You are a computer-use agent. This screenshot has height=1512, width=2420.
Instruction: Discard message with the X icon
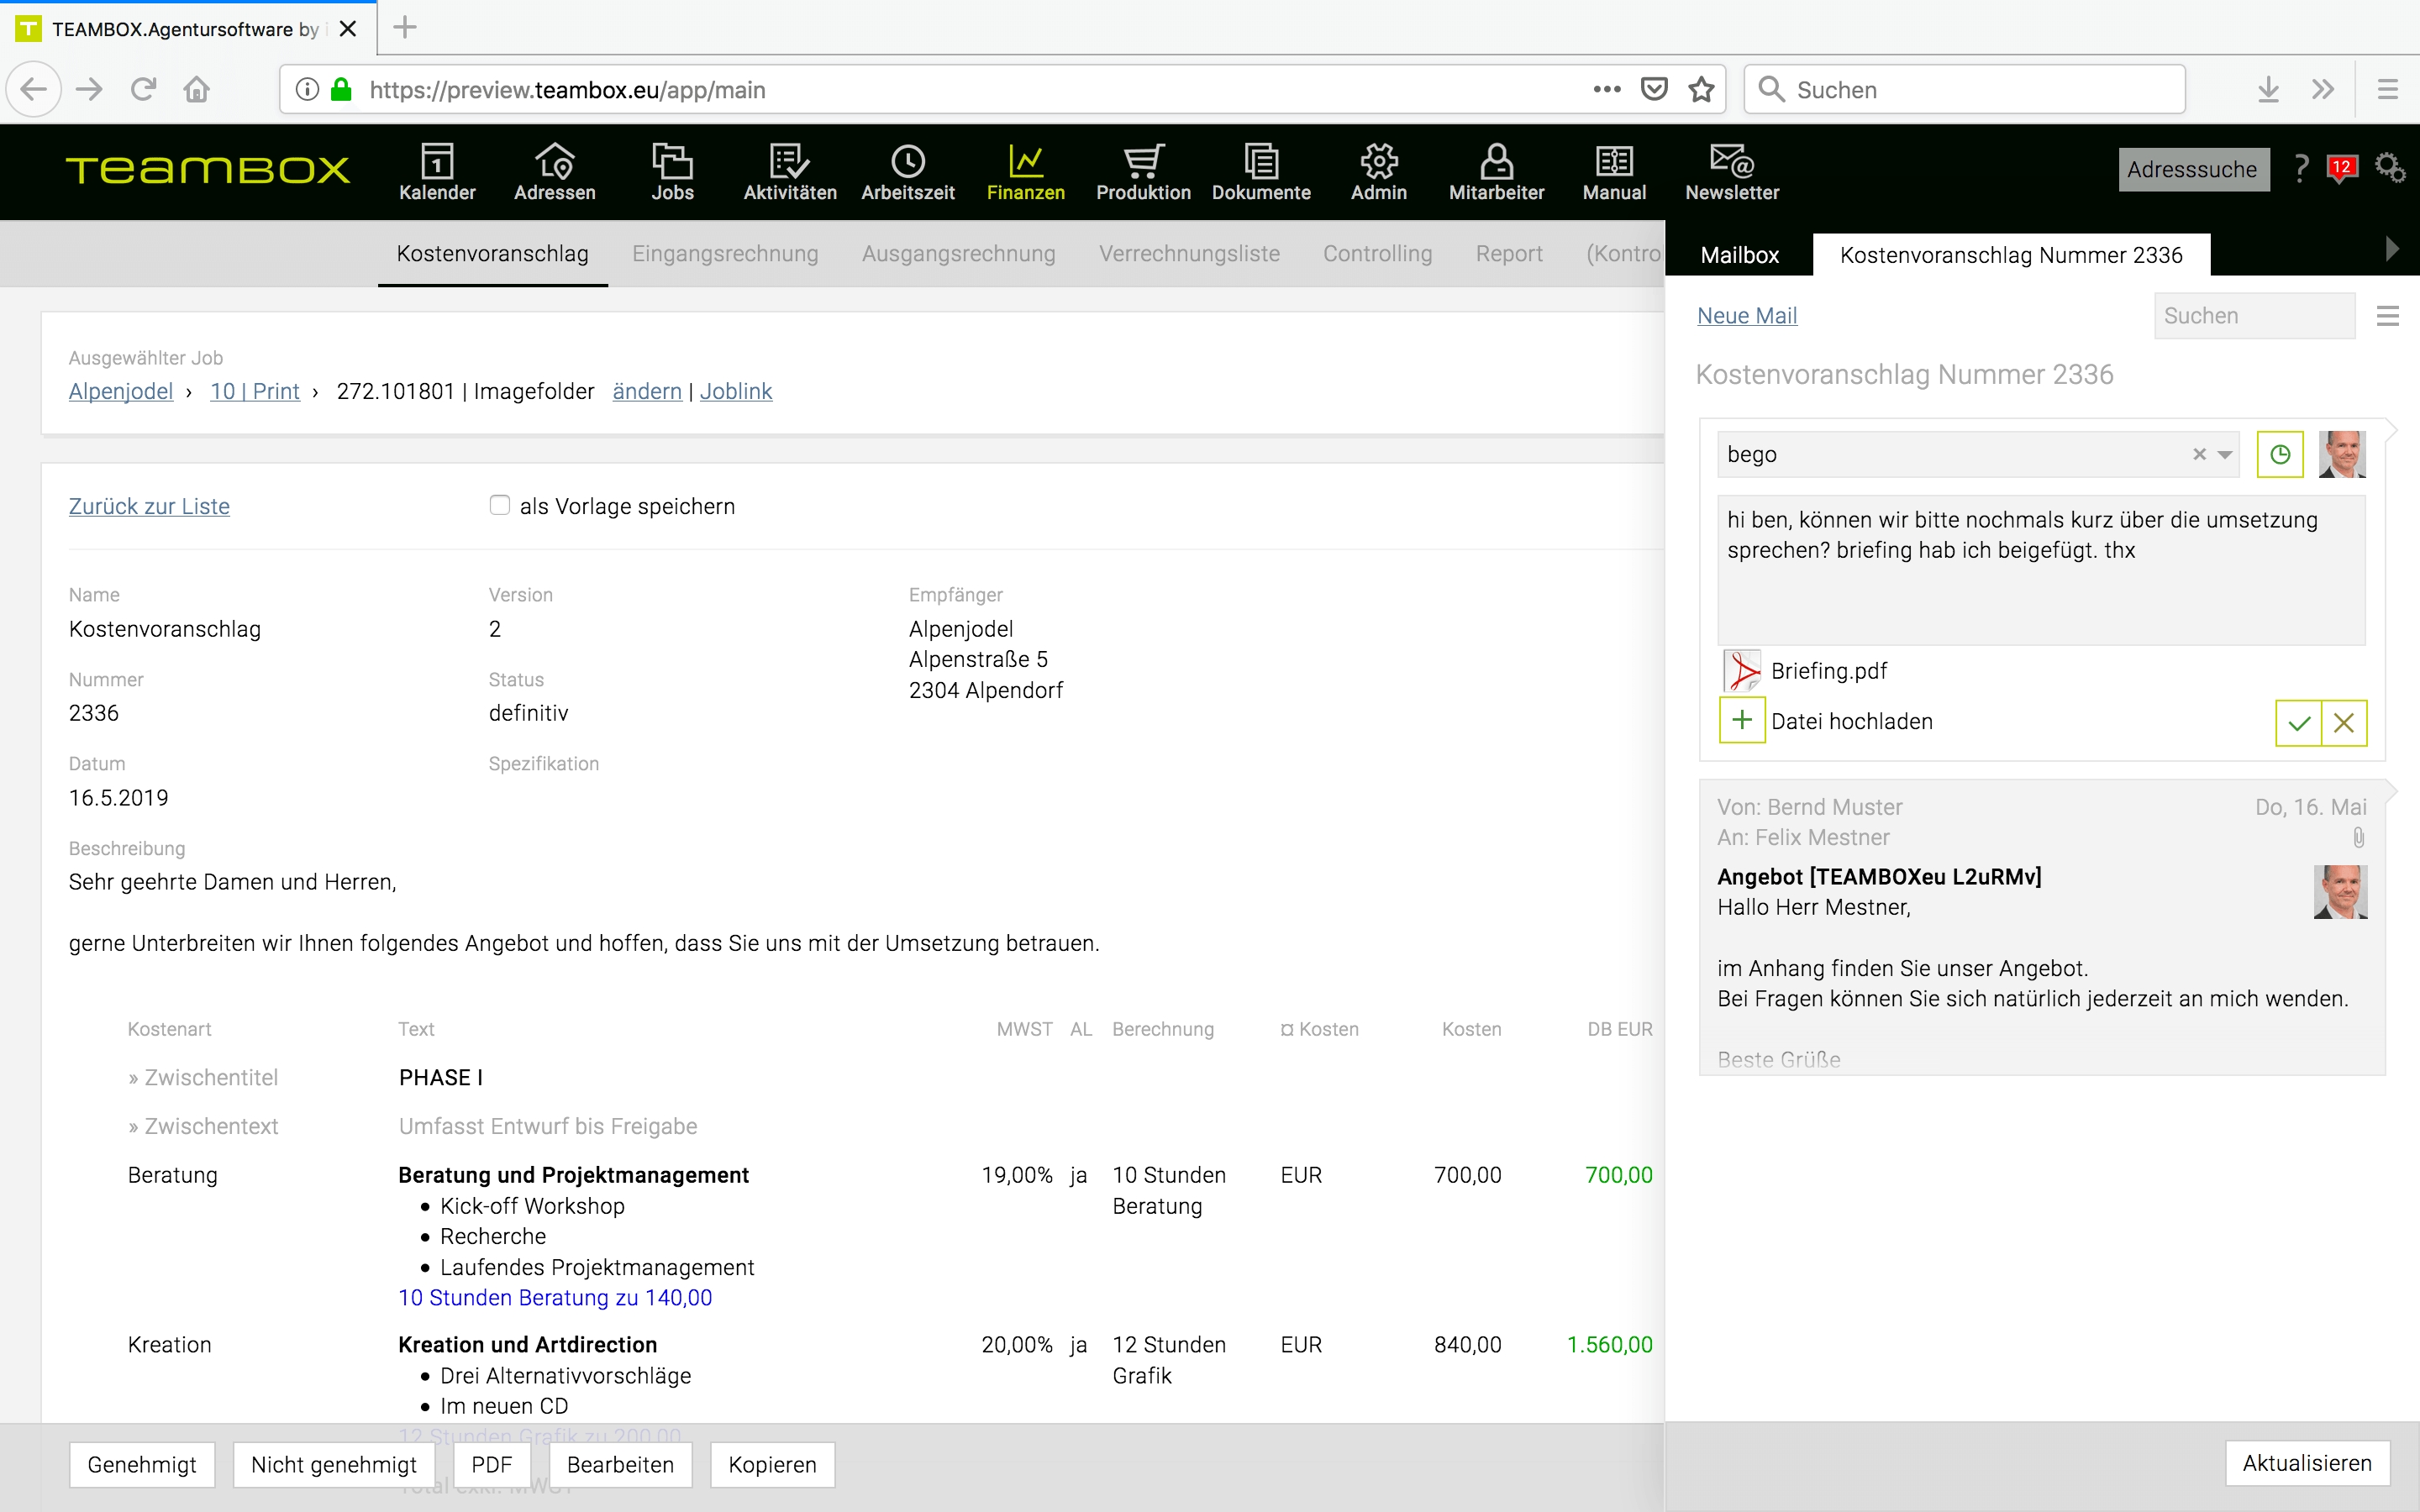coord(2344,723)
